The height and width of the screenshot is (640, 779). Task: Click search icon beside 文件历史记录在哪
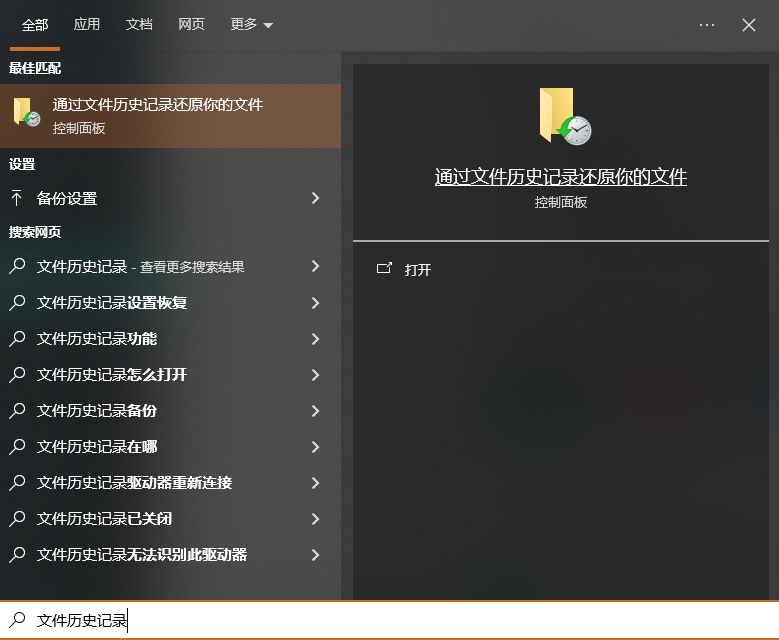coord(17,446)
